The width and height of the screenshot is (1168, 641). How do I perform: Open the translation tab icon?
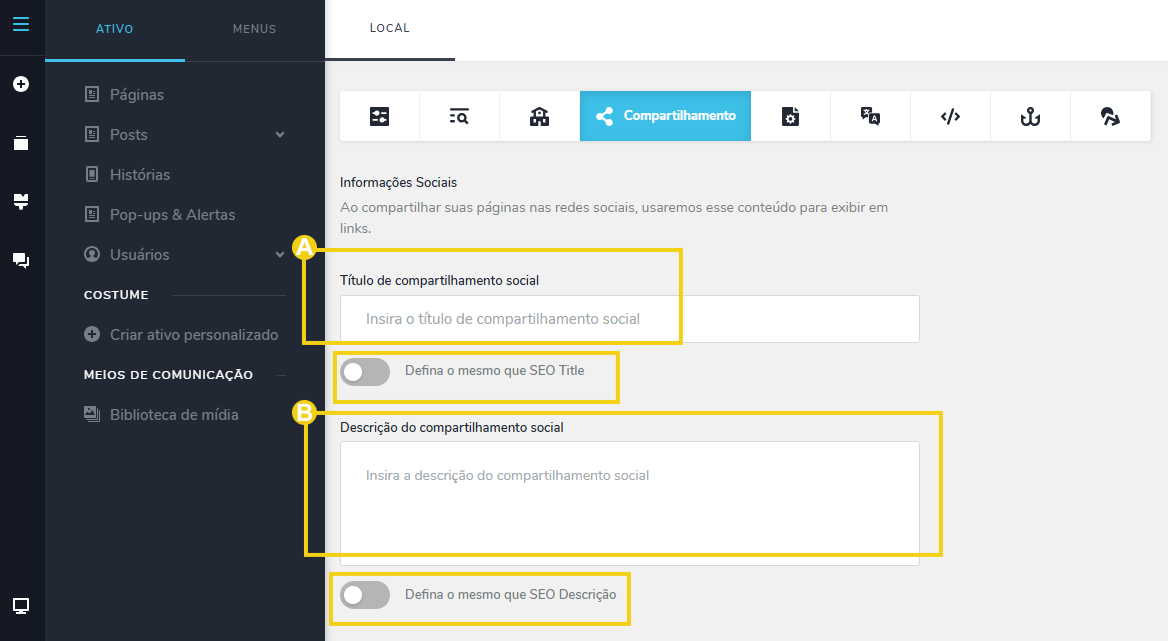(x=870, y=116)
